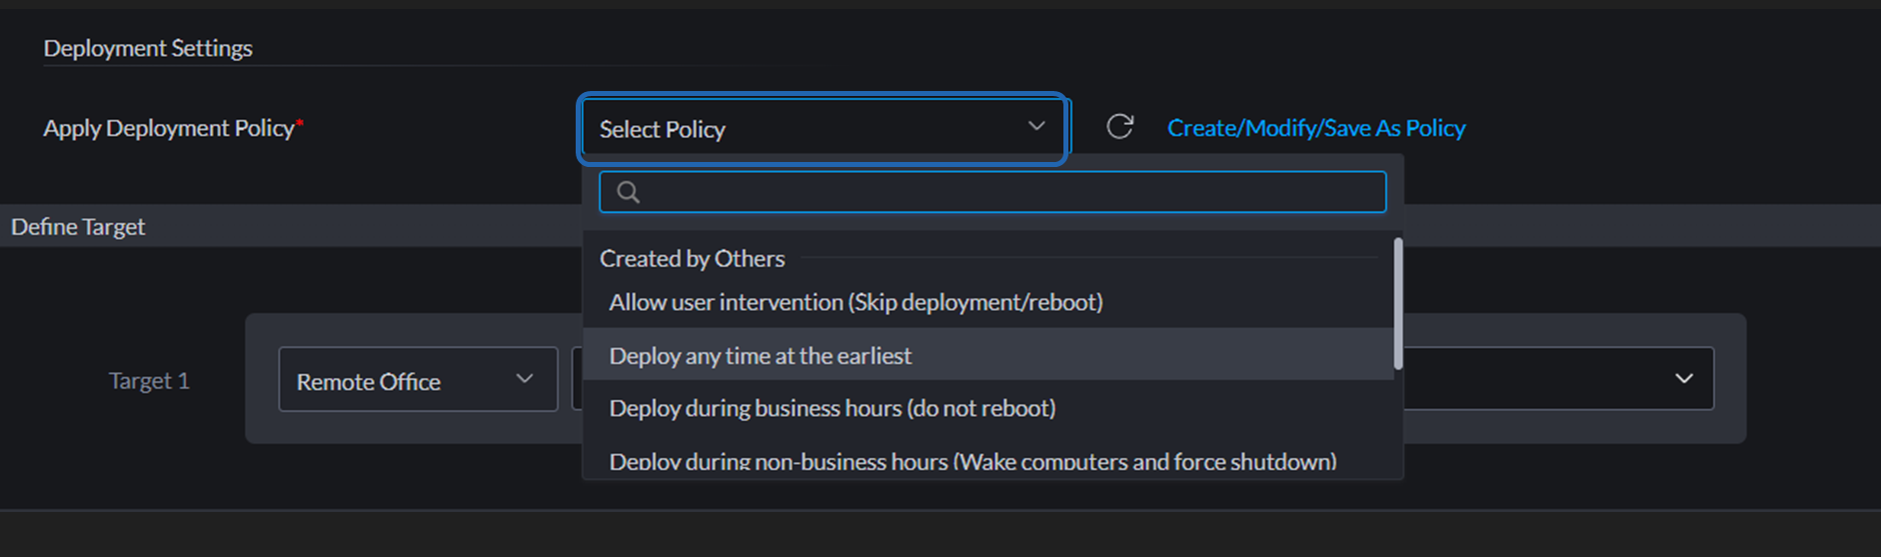
Task: Click the Select Policy chevron arrow
Action: 1036,127
